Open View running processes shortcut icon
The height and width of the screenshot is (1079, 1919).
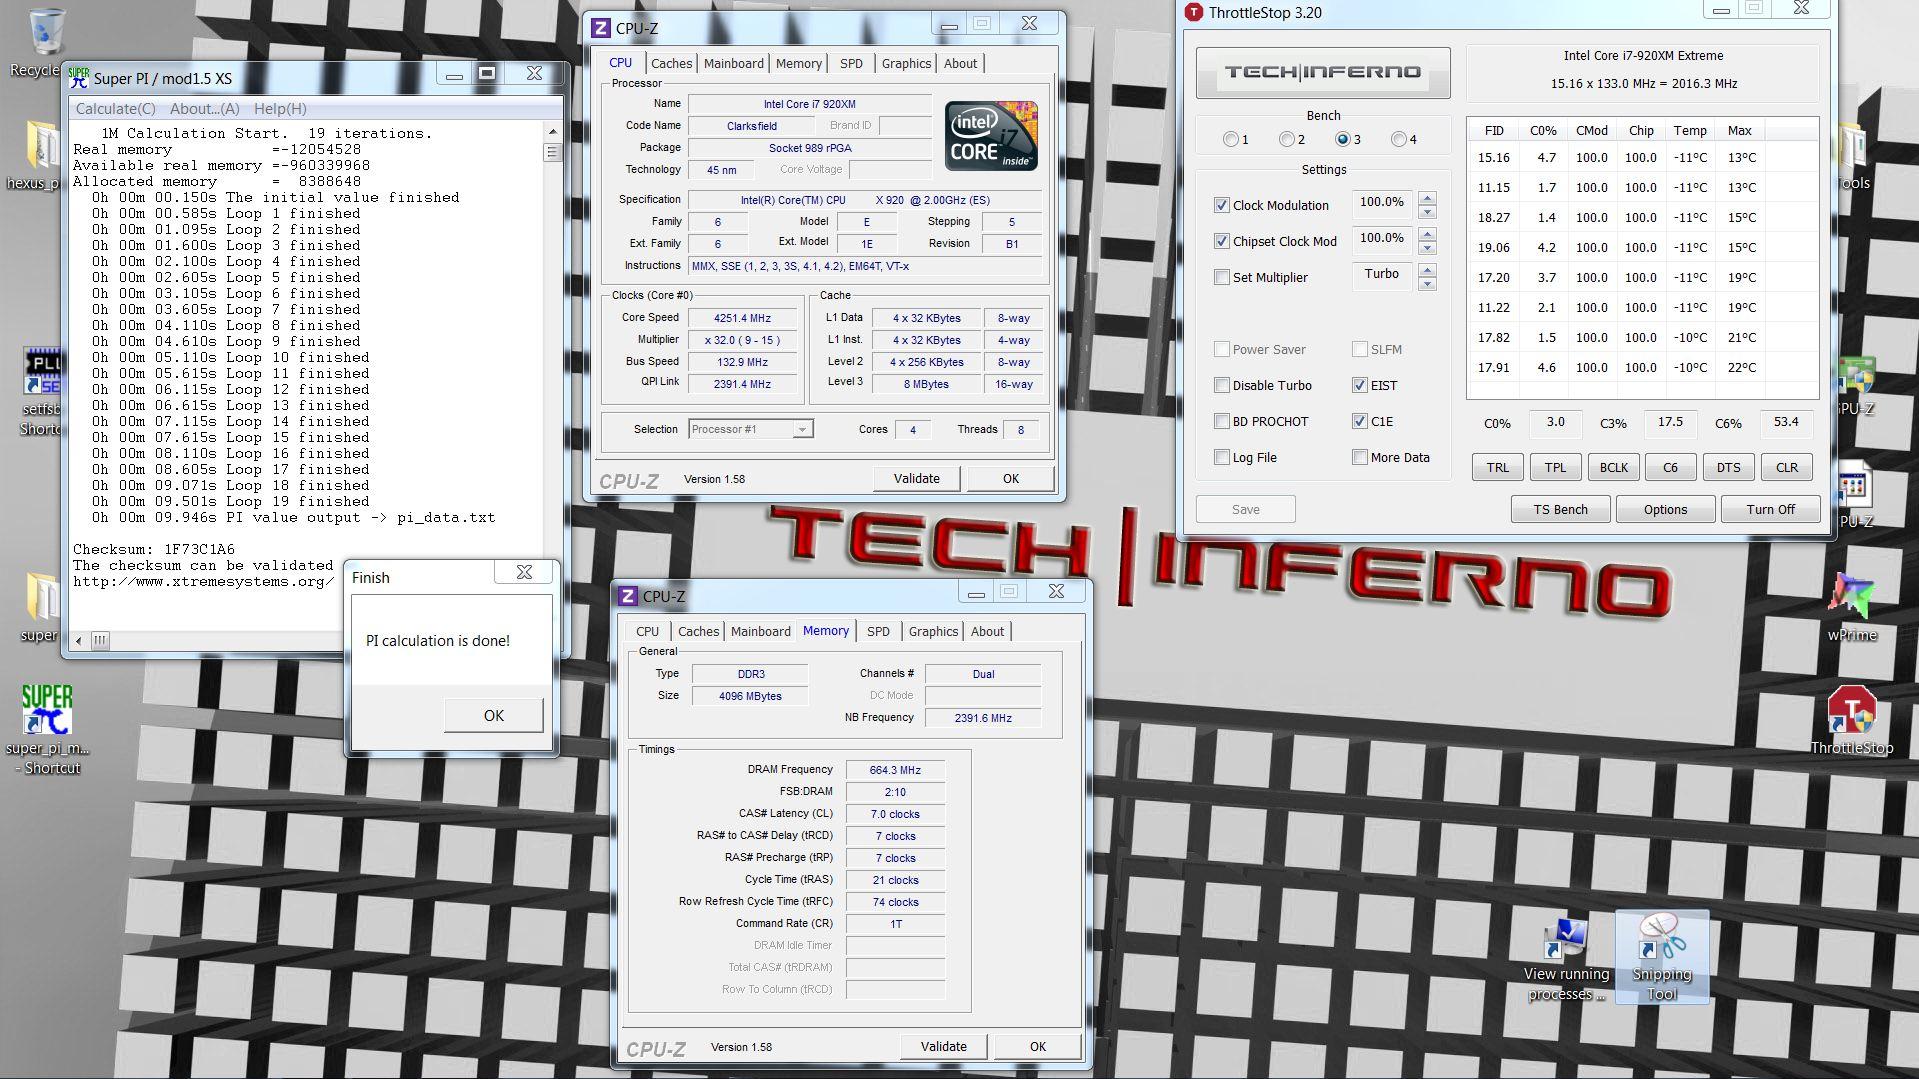tap(1565, 939)
